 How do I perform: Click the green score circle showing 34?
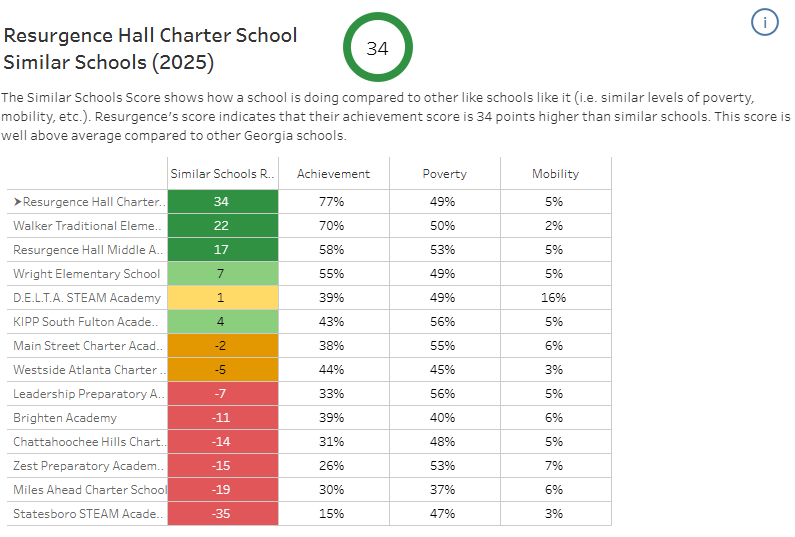click(x=377, y=47)
